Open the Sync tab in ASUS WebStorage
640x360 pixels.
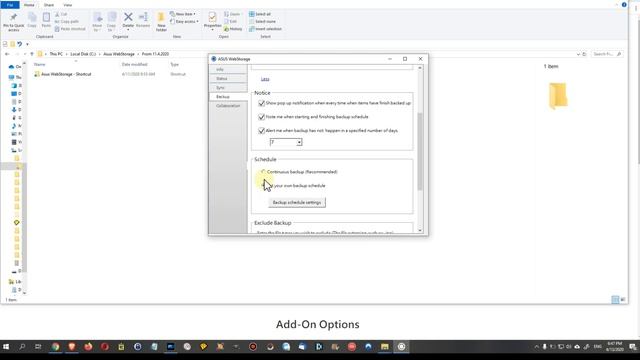(228, 88)
